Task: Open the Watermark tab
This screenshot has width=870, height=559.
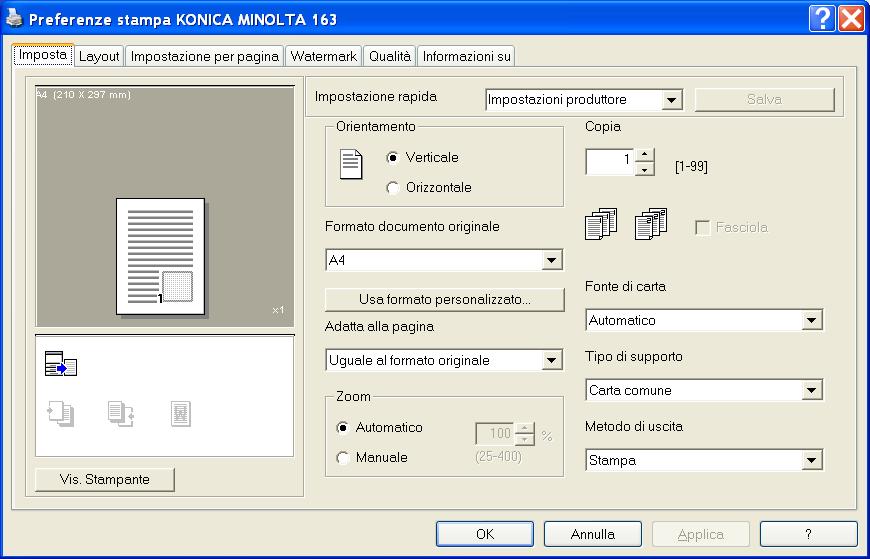Action: point(323,56)
